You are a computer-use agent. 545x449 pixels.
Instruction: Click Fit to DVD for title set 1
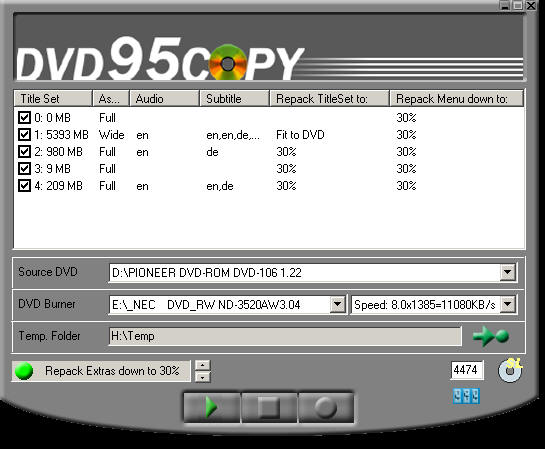(x=300, y=135)
